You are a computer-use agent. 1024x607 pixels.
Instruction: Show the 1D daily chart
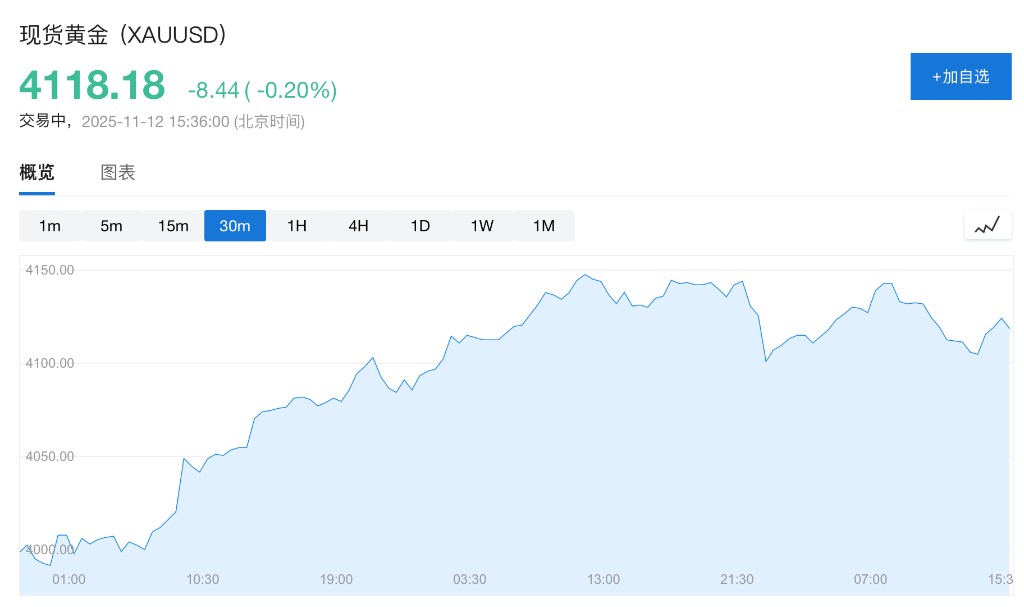pos(420,226)
